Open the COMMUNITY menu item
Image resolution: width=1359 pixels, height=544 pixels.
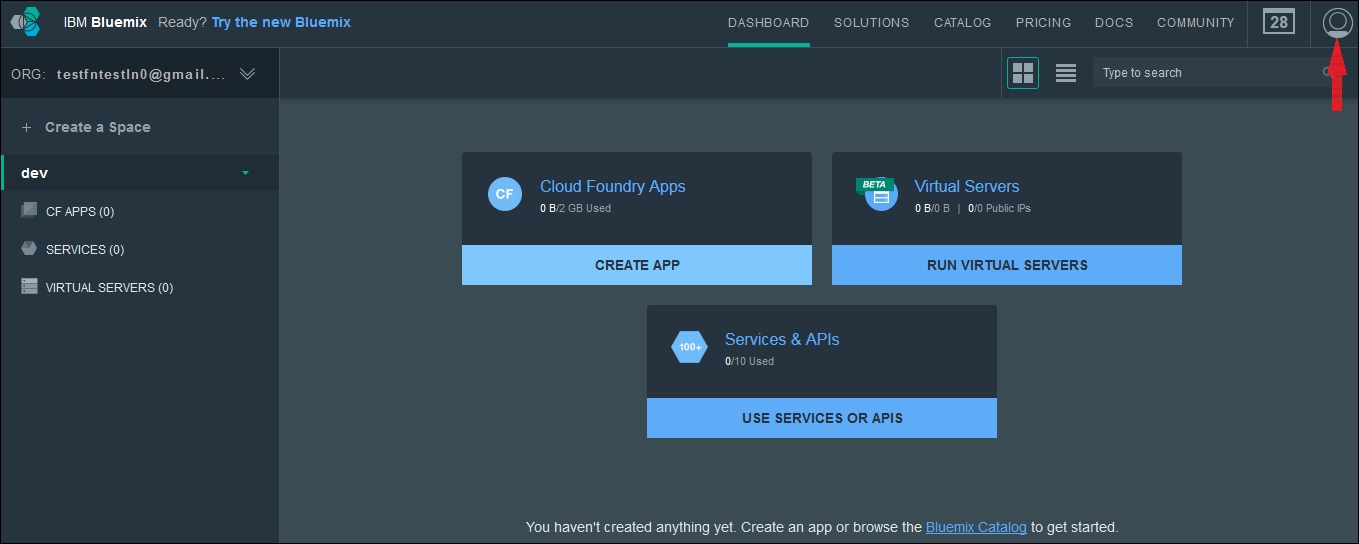pyautogui.click(x=1196, y=22)
